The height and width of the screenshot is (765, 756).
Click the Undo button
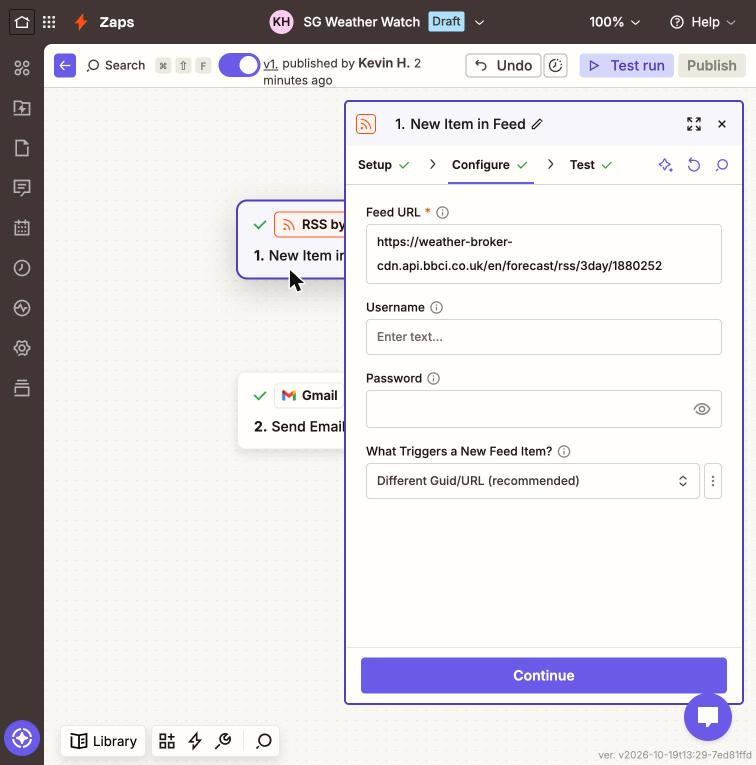coord(503,65)
